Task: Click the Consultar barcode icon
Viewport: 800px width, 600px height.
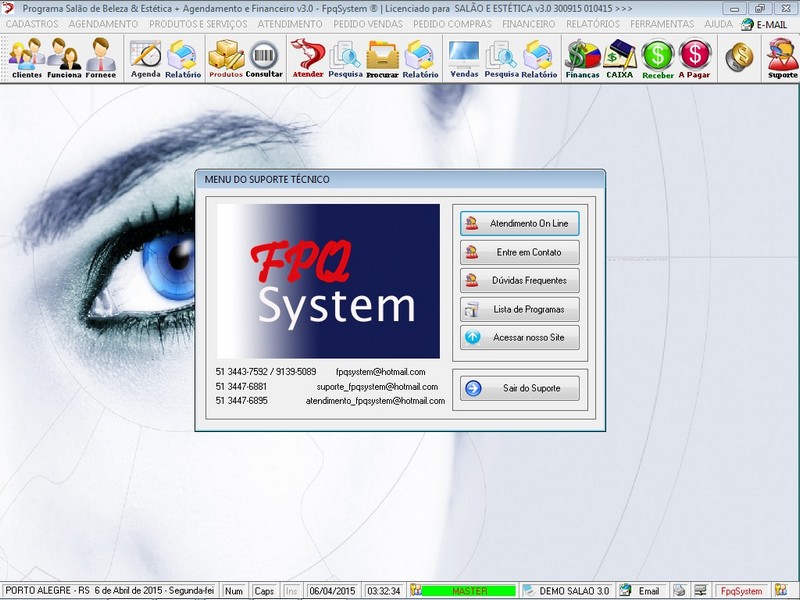Action: click(264, 58)
